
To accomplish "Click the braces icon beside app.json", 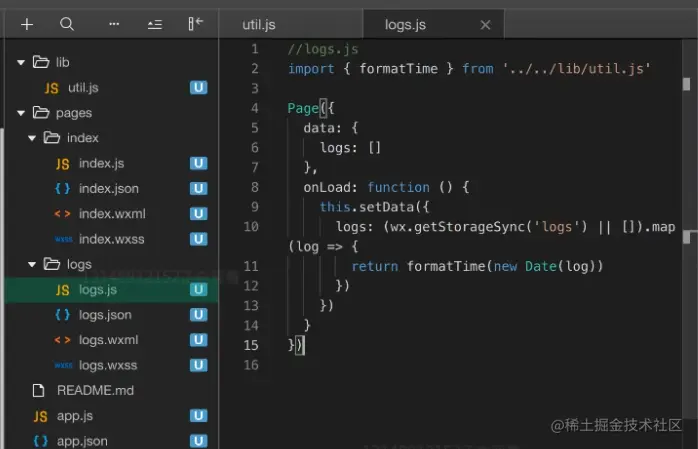I will click(41, 441).
